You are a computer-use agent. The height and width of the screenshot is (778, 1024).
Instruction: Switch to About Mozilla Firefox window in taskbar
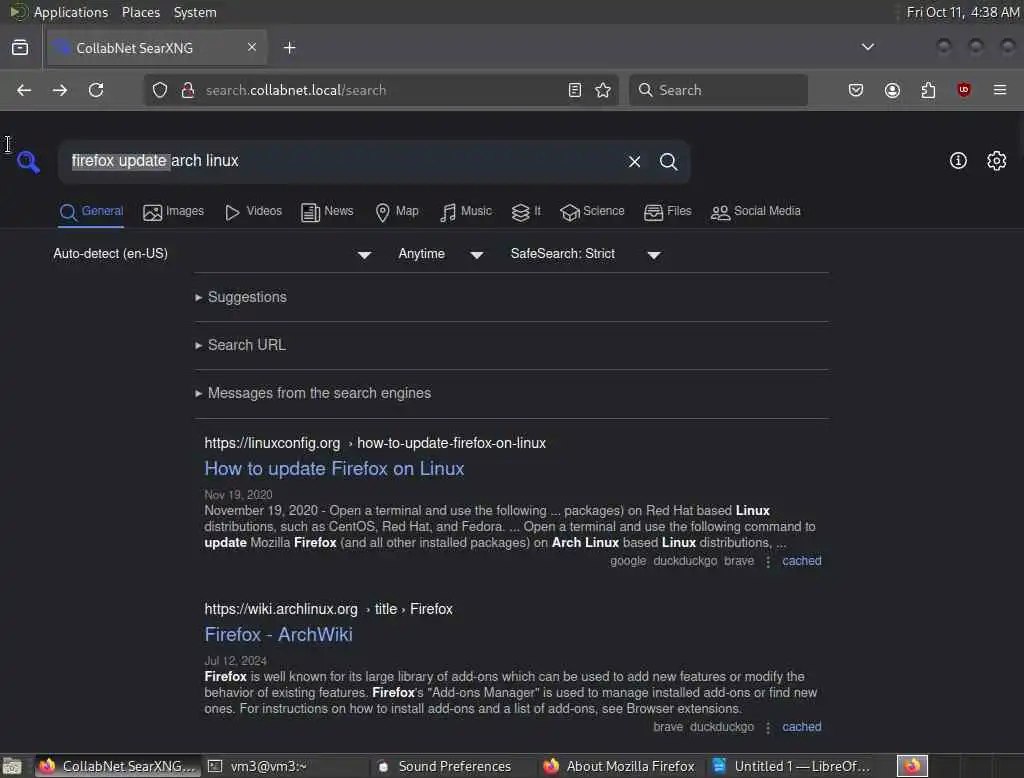pos(622,766)
